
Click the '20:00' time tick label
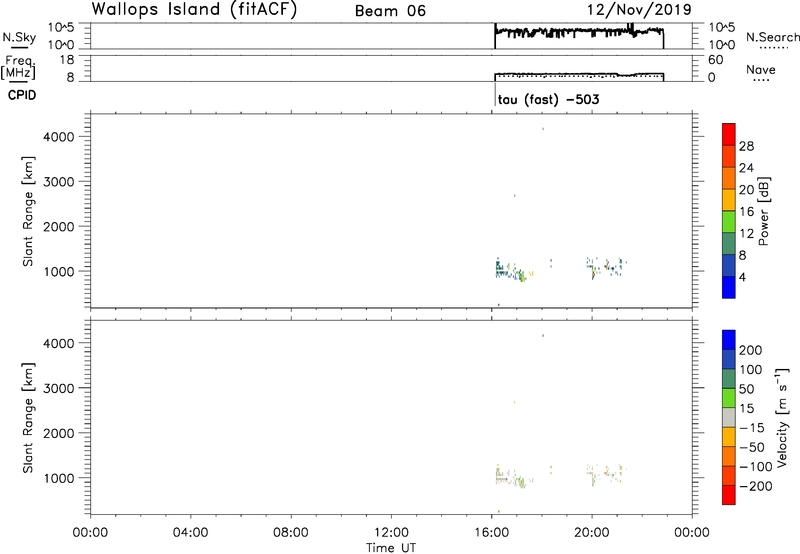click(x=592, y=533)
